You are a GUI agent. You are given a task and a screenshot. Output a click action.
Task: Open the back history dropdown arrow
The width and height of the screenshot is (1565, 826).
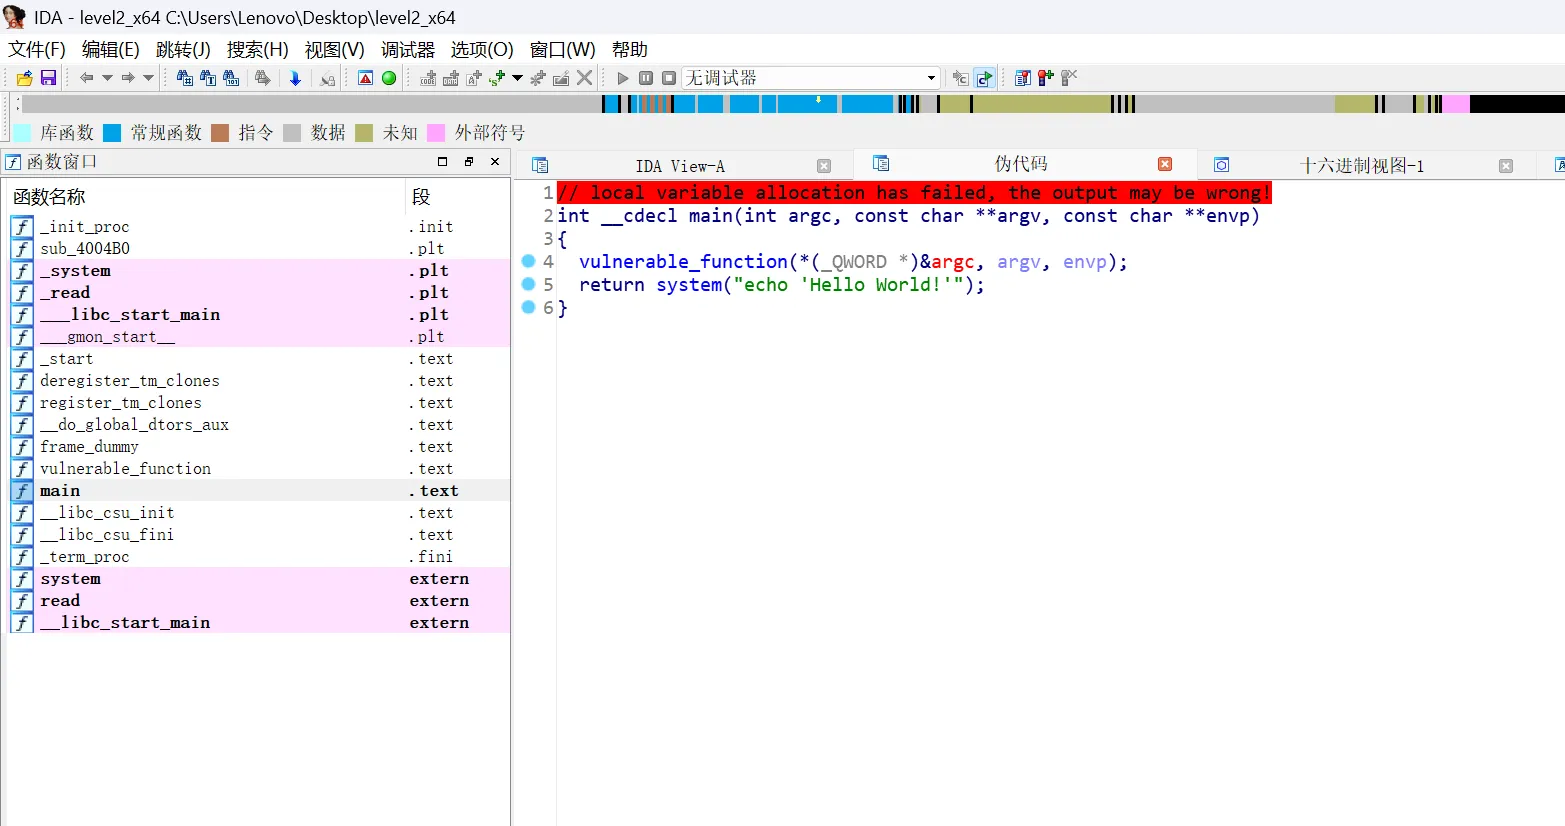pyautogui.click(x=107, y=78)
